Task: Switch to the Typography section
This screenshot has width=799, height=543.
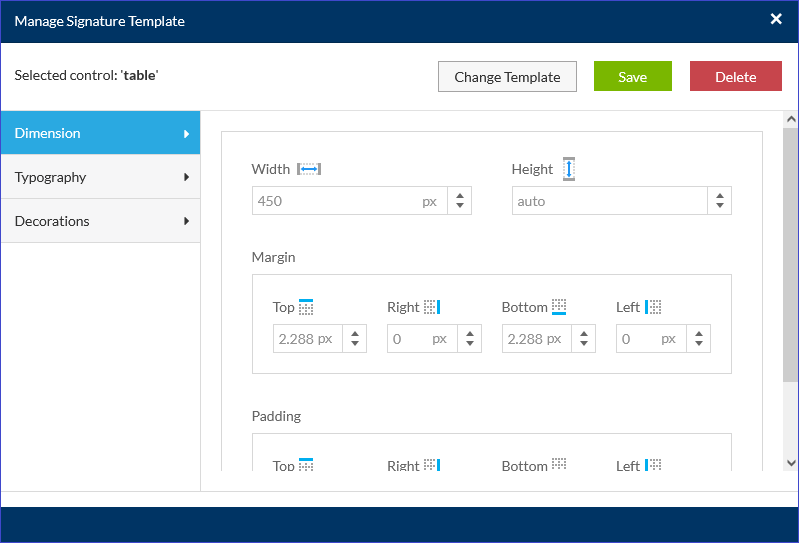Action: tap(100, 177)
